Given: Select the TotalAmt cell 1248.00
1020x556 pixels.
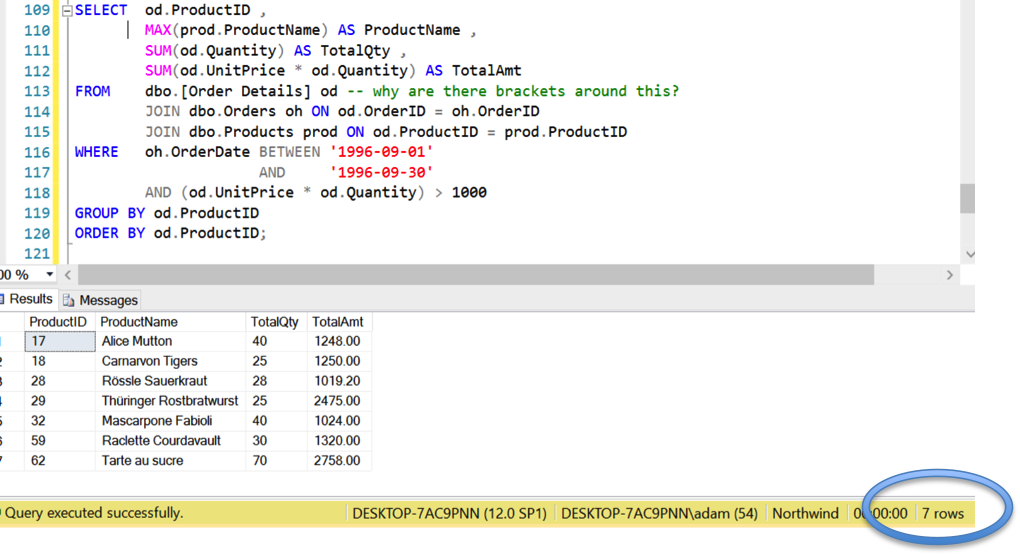Looking at the screenshot, I should click(339, 341).
